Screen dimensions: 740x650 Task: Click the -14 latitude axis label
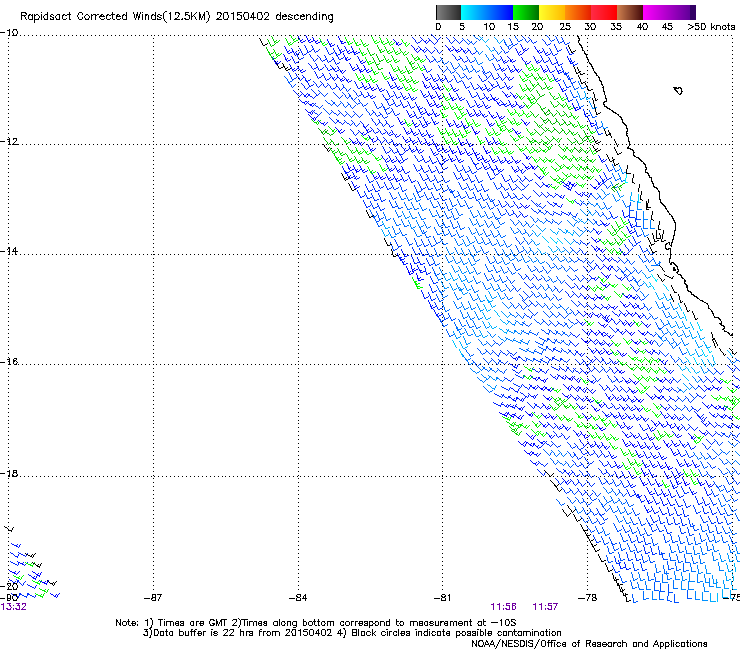pyautogui.click(x=9, y=251)
